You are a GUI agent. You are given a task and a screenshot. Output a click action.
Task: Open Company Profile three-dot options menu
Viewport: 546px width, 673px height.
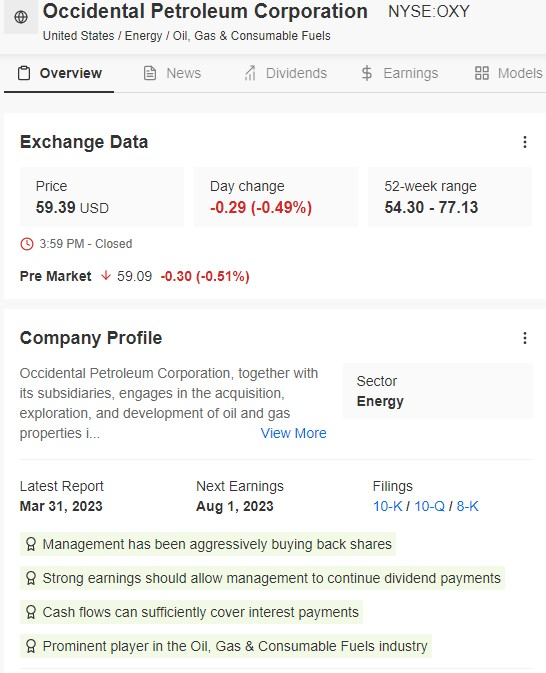pos(525,338)
